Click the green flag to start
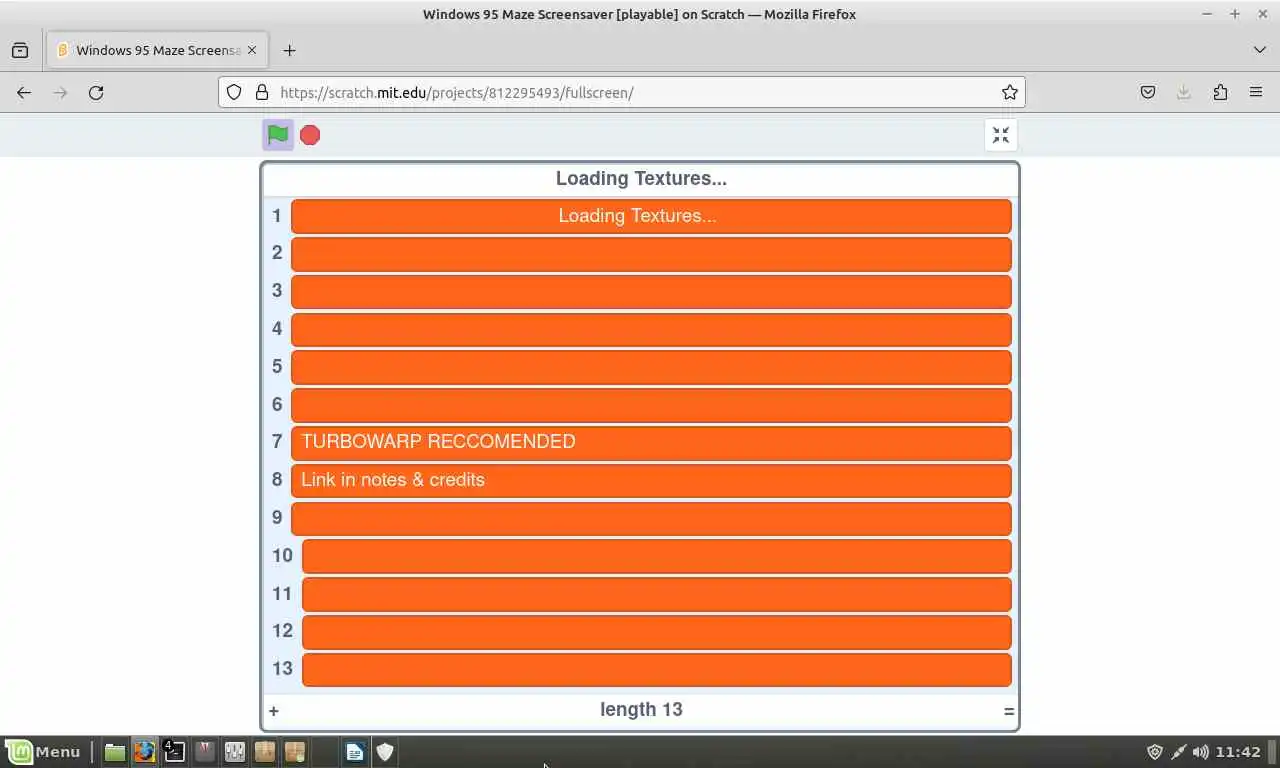 [278, 135]
